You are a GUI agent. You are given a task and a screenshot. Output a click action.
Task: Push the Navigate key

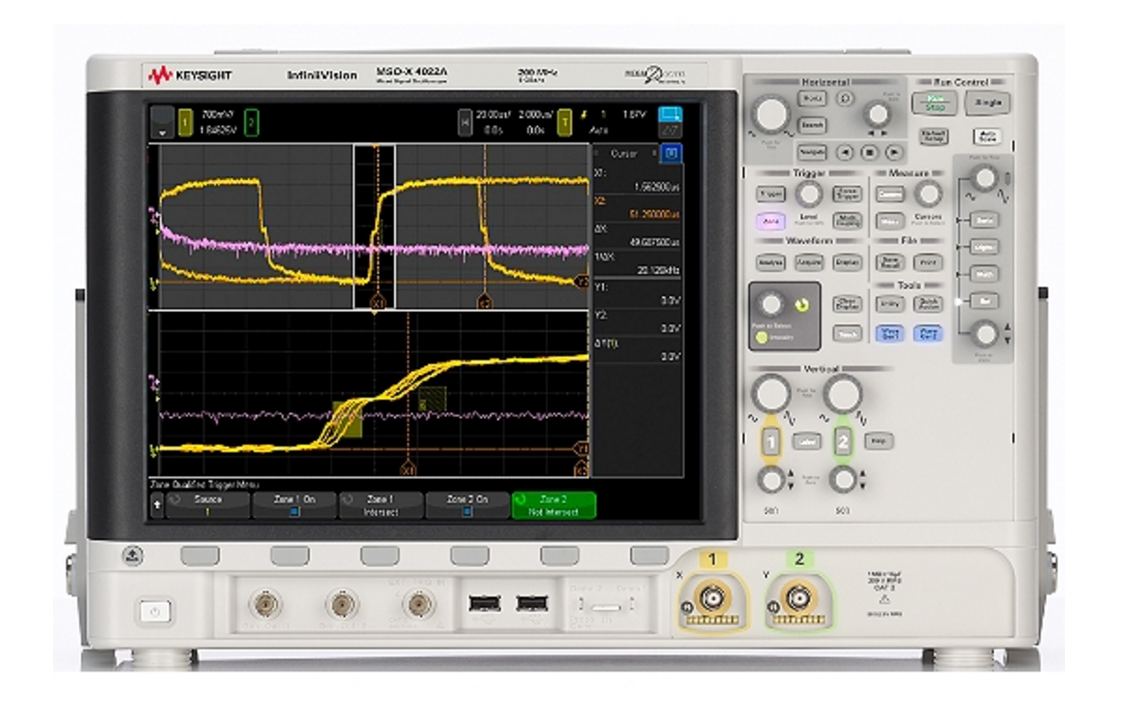pos(811,153)
